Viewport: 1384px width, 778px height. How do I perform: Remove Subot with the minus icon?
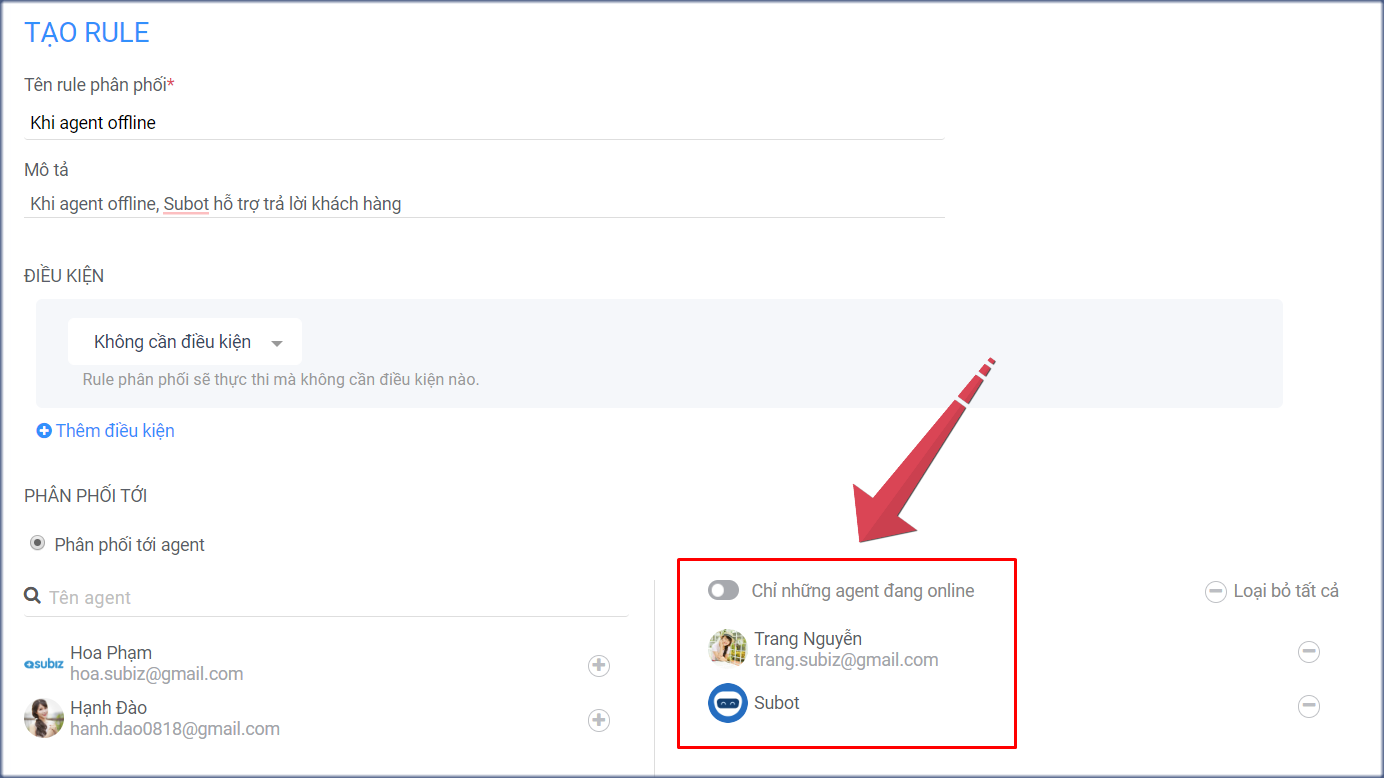pyautogui.click(x=1308, y=706)
